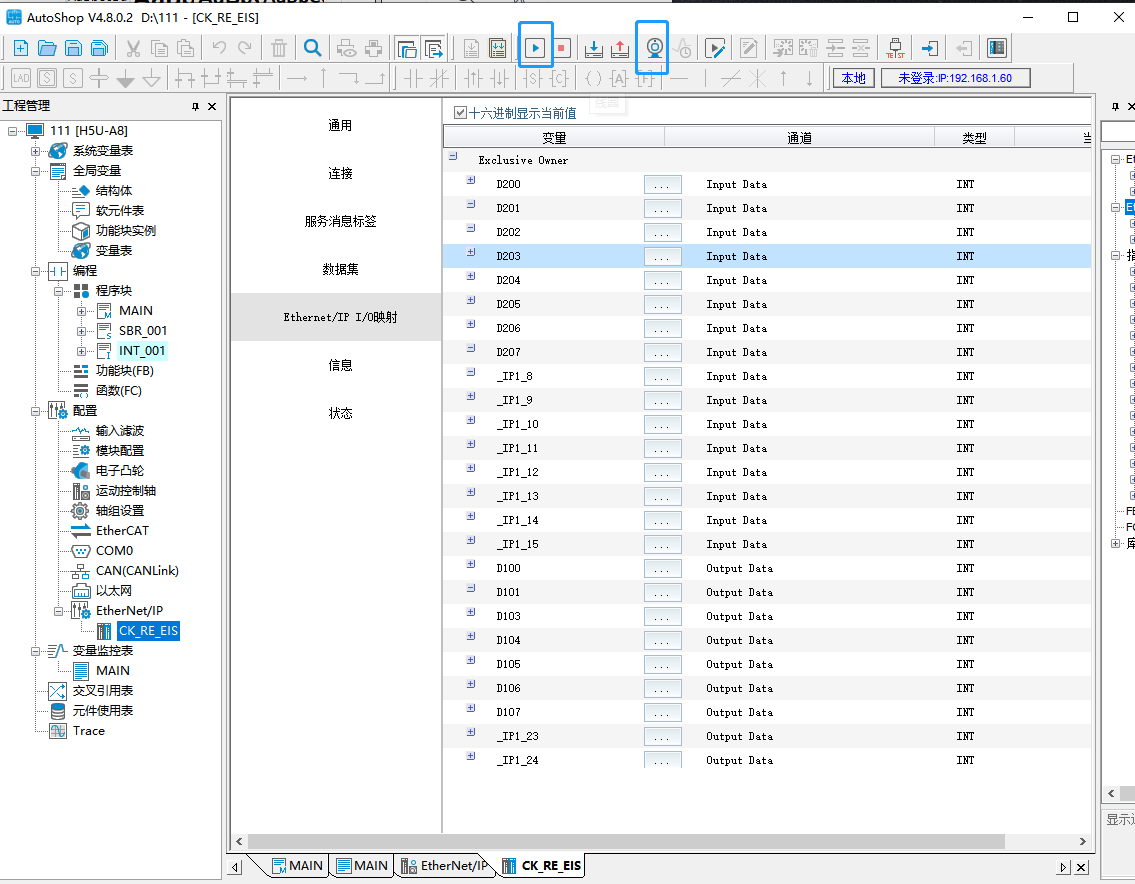Click the Save All stacked-disks icon
The image size is (1135, 884).
99,49
